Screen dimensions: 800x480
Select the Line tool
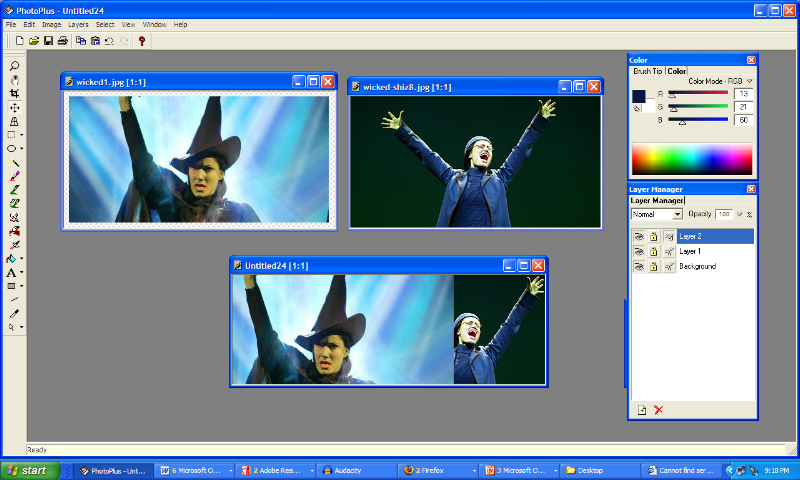14,299
